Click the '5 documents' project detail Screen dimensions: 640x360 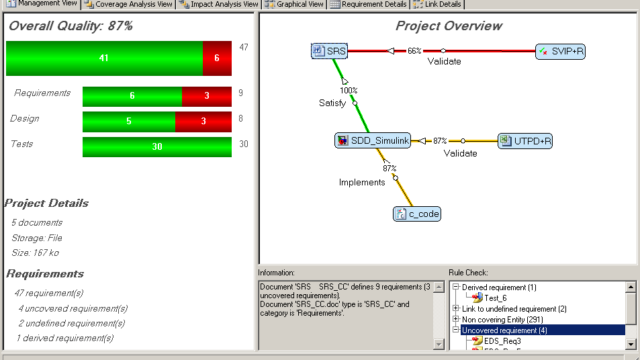click(37, 223)
